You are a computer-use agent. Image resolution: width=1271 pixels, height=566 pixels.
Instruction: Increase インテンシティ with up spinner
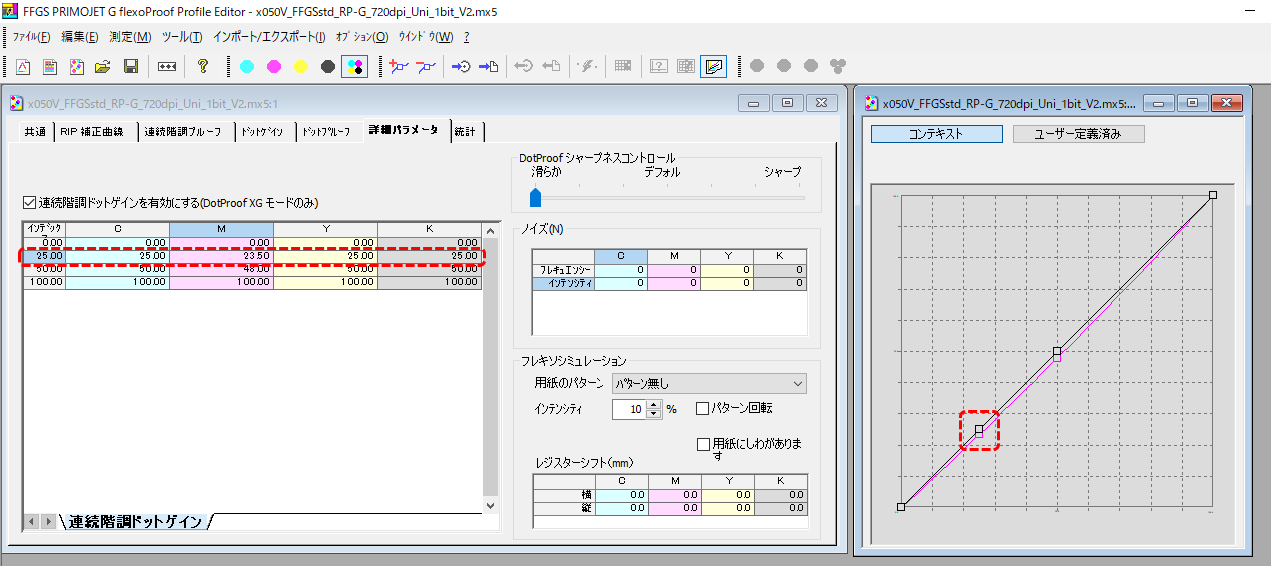tap(654, 404)
